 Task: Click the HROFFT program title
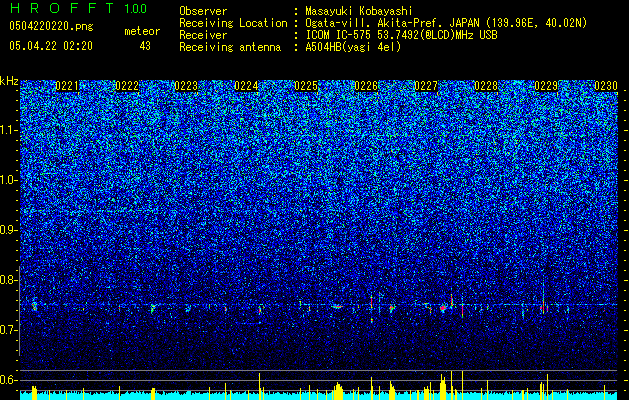[x=62, y=8]
